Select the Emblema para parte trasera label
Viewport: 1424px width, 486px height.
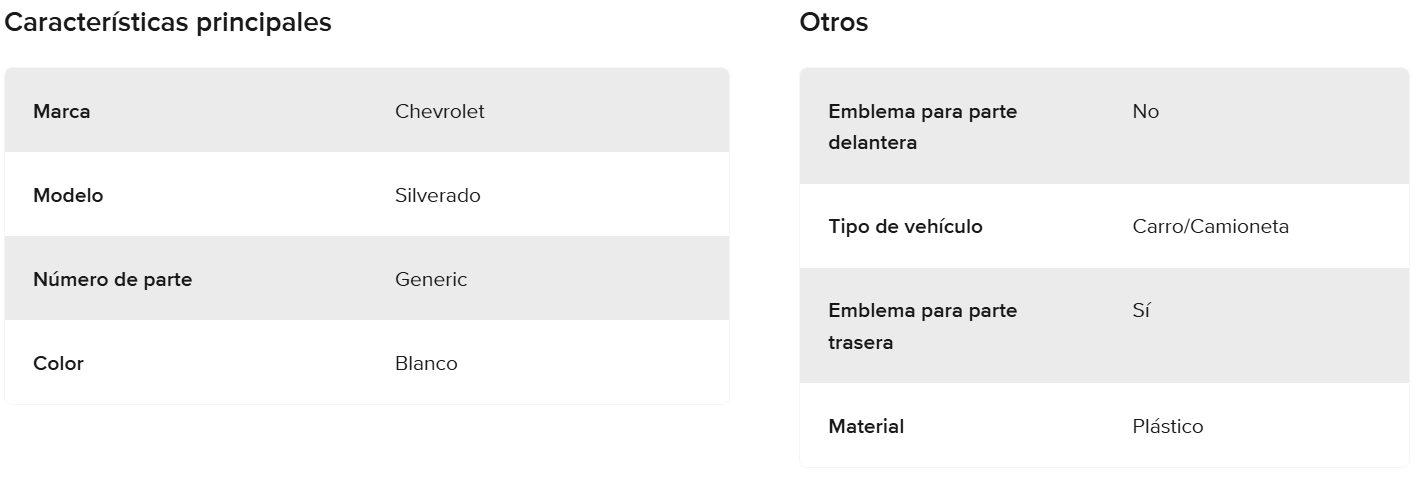click(922, 326)
